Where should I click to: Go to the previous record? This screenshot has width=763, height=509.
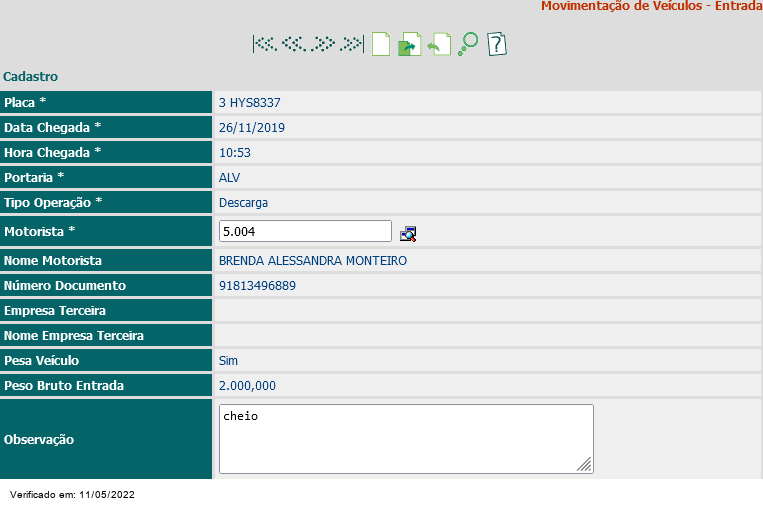pyautogui.click(x=294, y=44)
